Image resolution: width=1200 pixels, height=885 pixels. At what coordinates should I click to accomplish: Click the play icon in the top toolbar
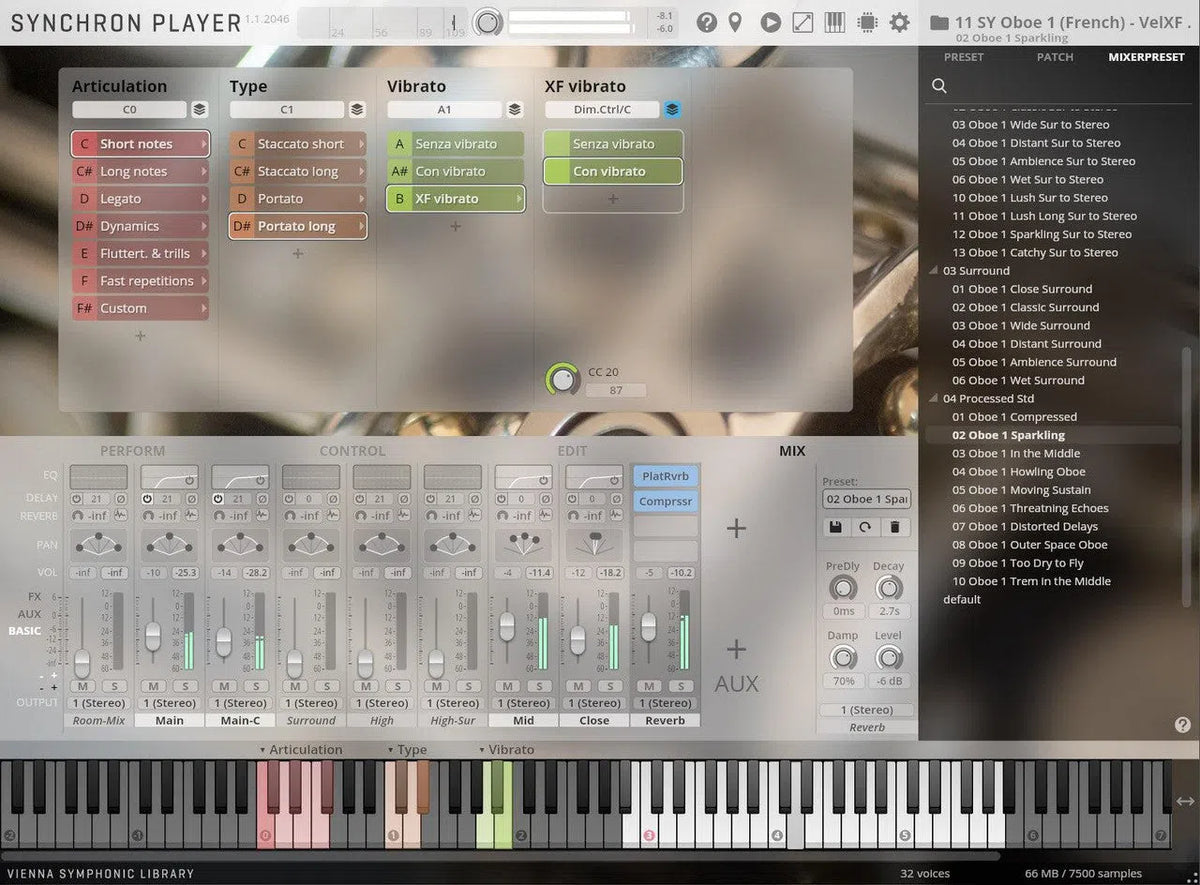770,21
